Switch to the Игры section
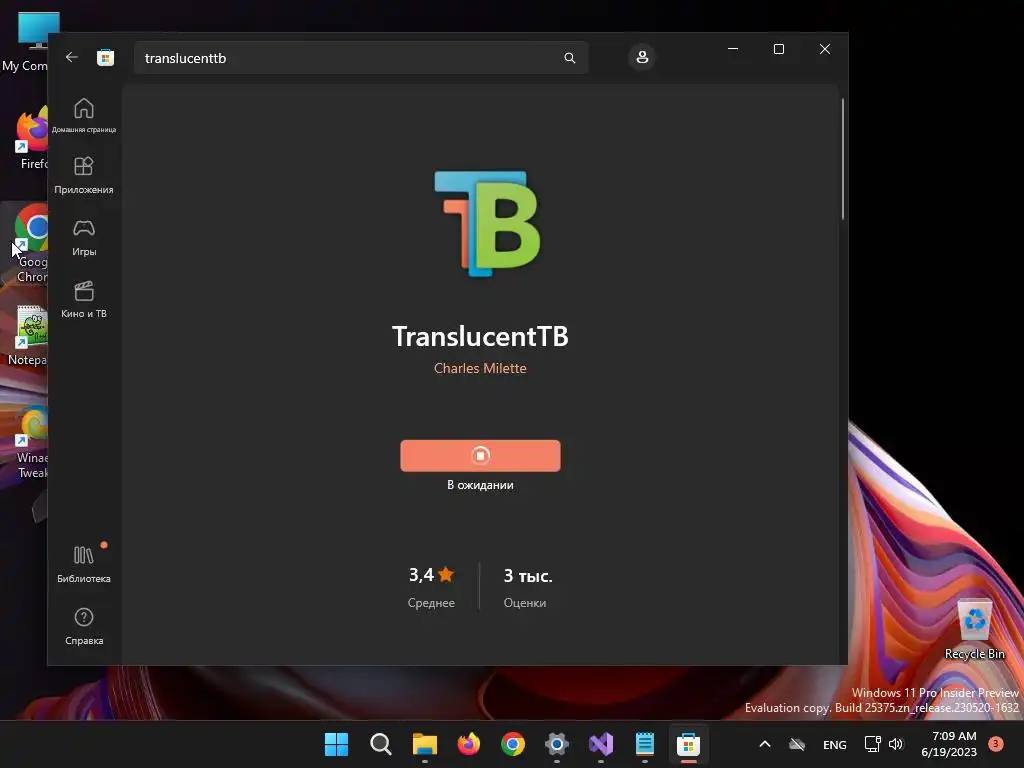Screen dimensions: 1024x768 pyautogui.click(x=84, y=238)
